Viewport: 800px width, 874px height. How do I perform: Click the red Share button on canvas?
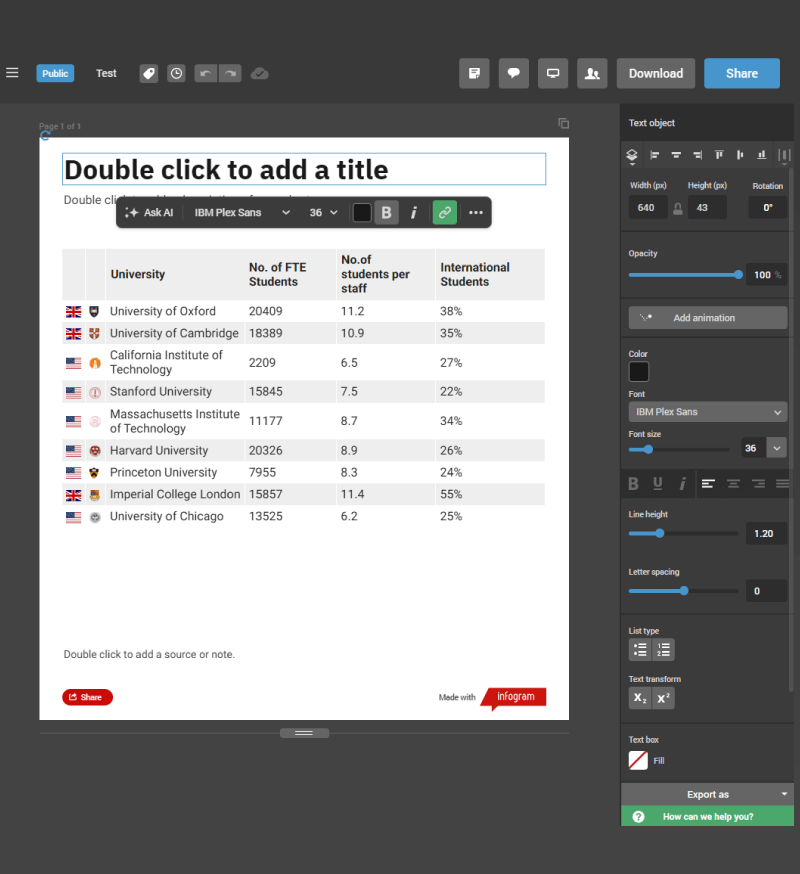point(87,697)
